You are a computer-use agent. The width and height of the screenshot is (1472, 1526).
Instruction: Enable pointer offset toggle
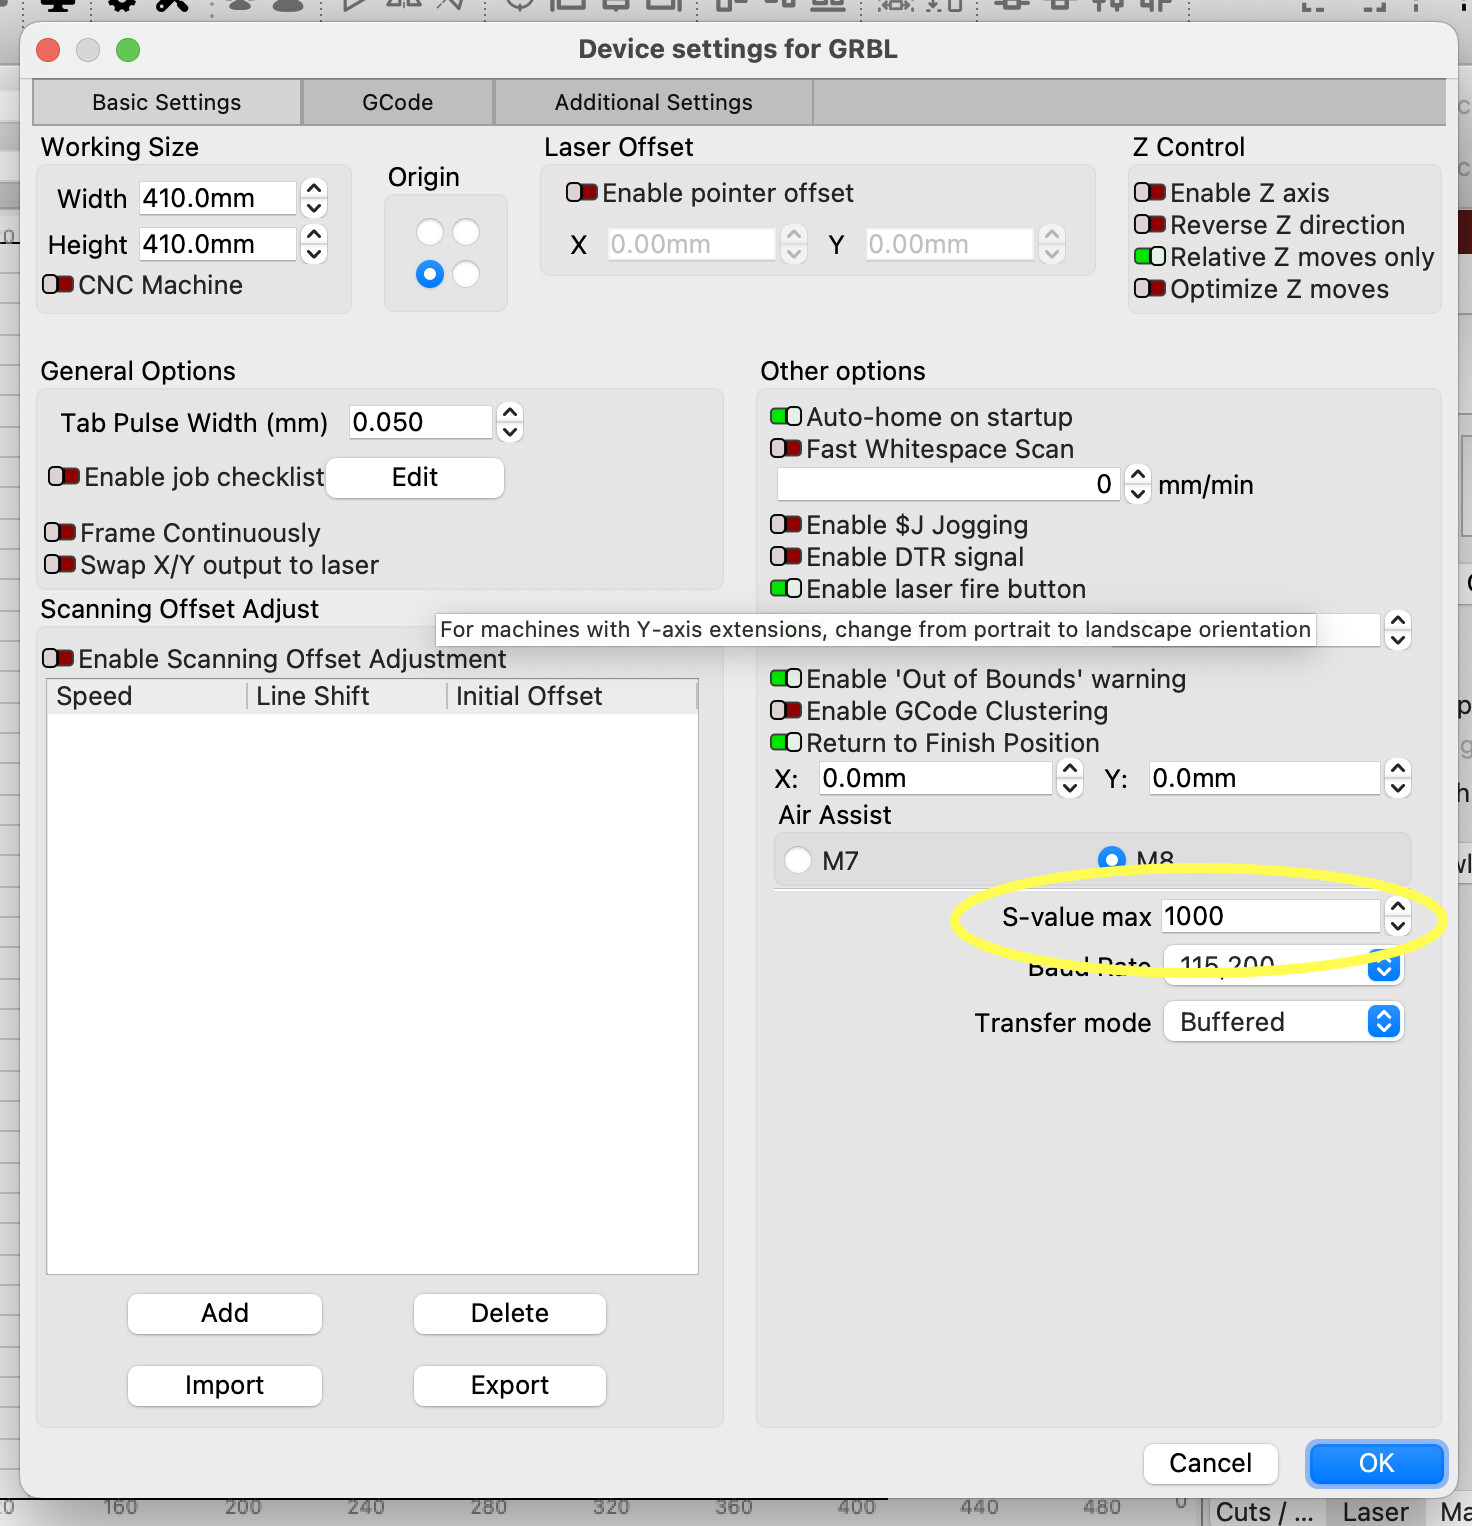click(x=582, y=192)
